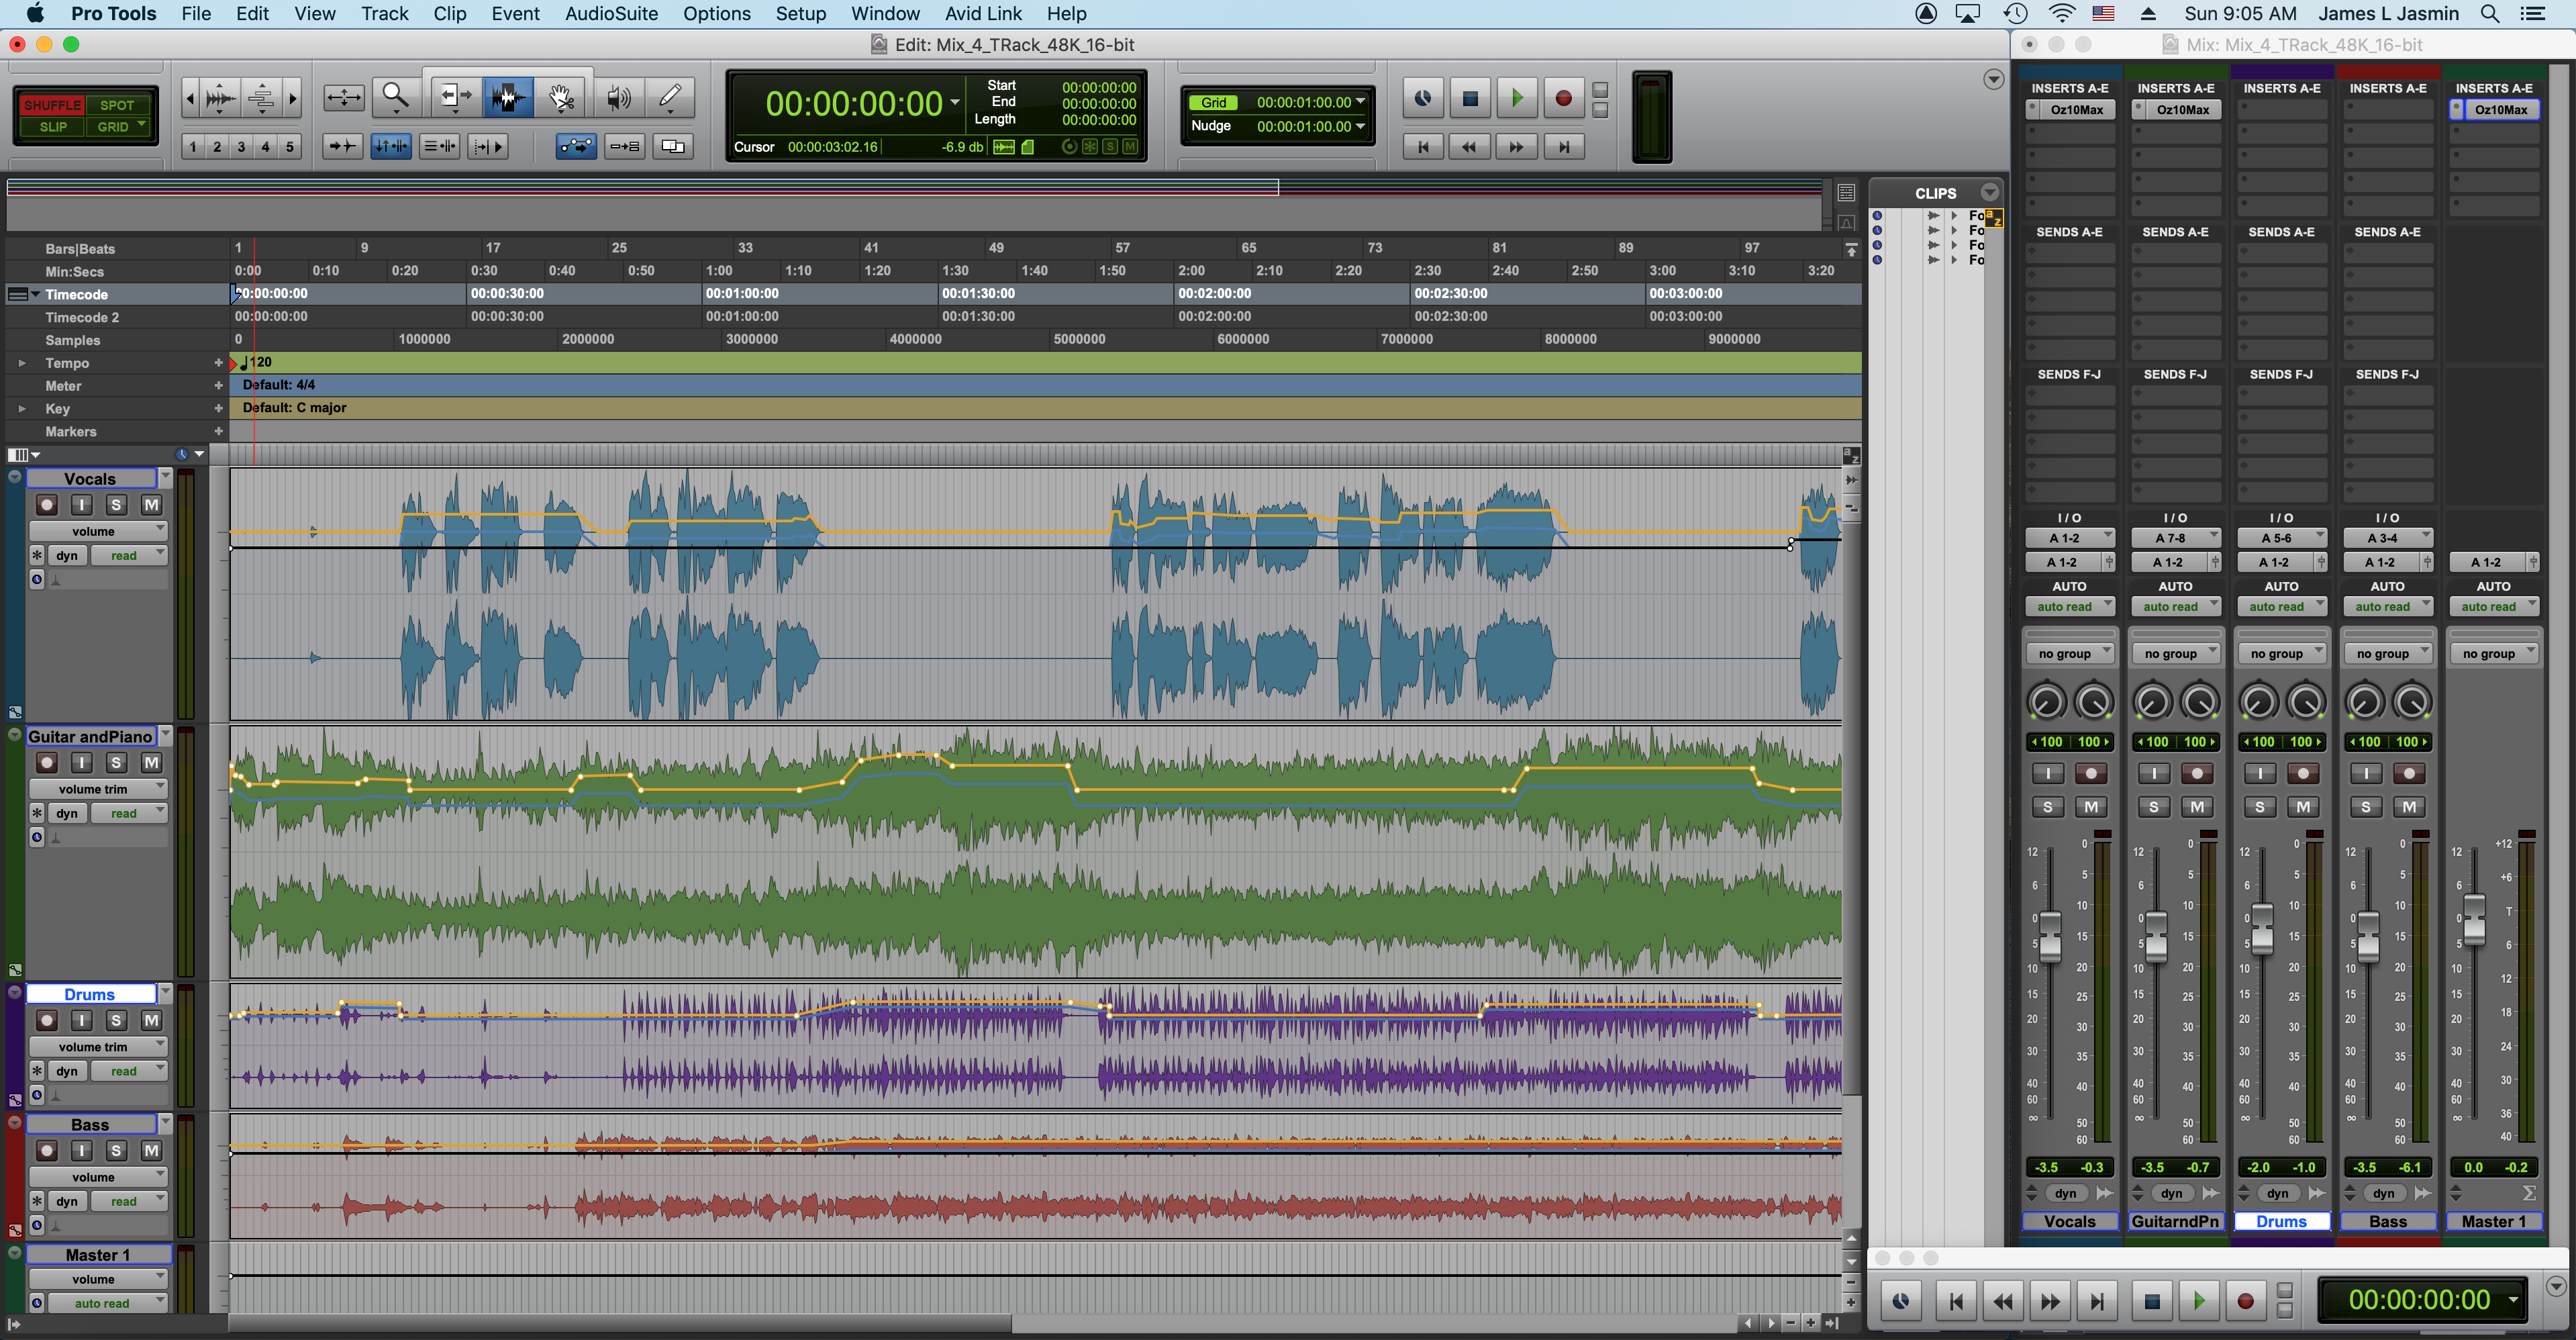Select the Zoomer magnifying glass tool
This screenshot has width=2576, height=1340.
point(396,97)
